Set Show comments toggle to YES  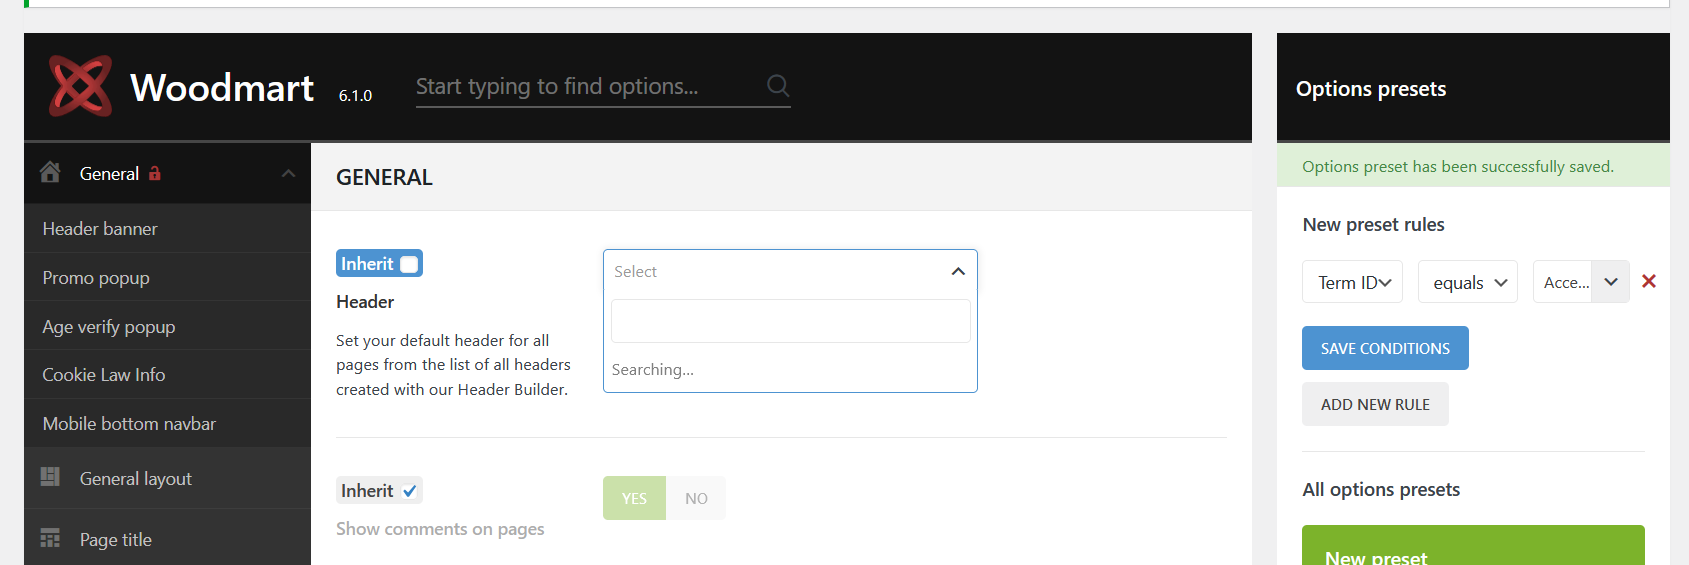click(634, 498)
